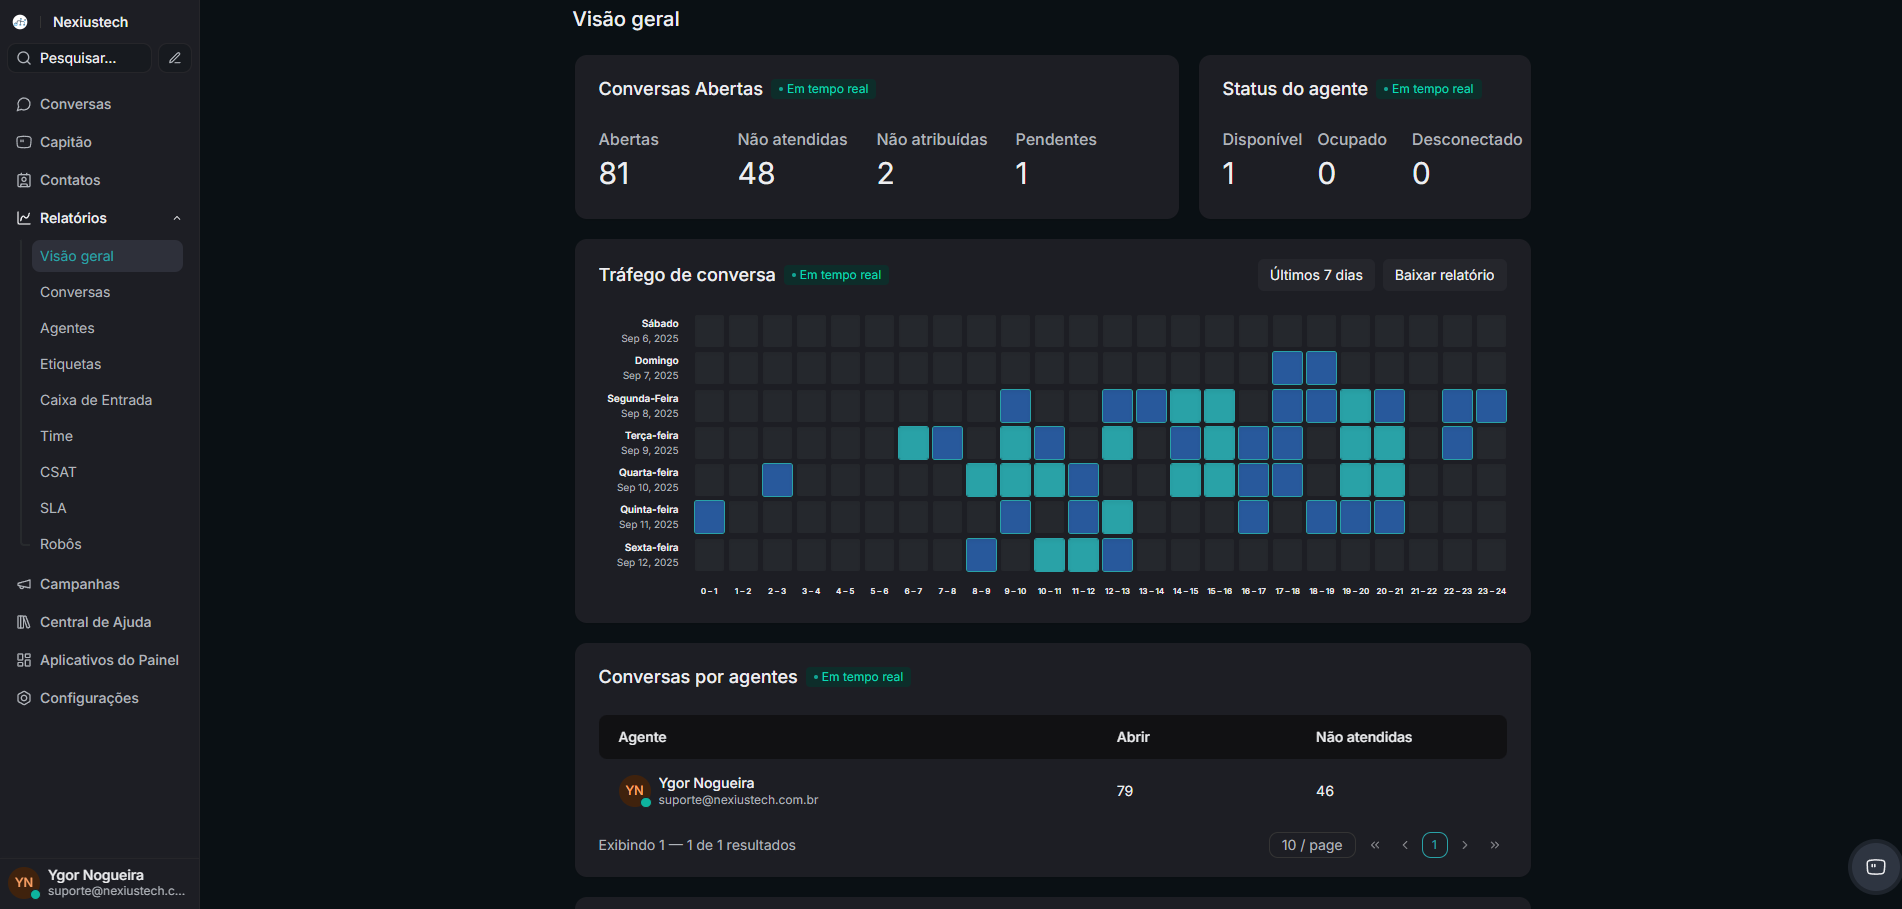Select the Central de Ajuda icon

(x=23, y=622)
